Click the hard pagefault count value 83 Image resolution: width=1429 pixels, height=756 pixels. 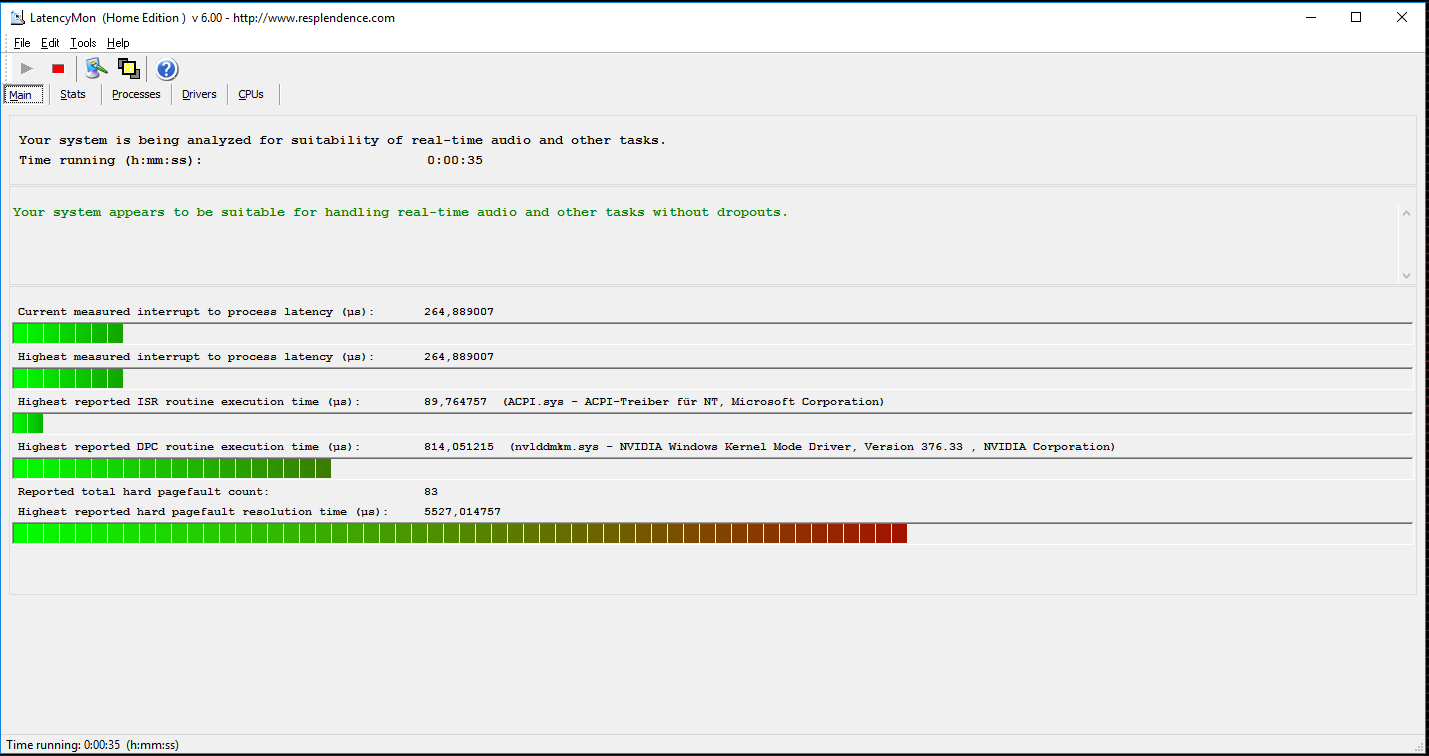(x=431, y=492)
